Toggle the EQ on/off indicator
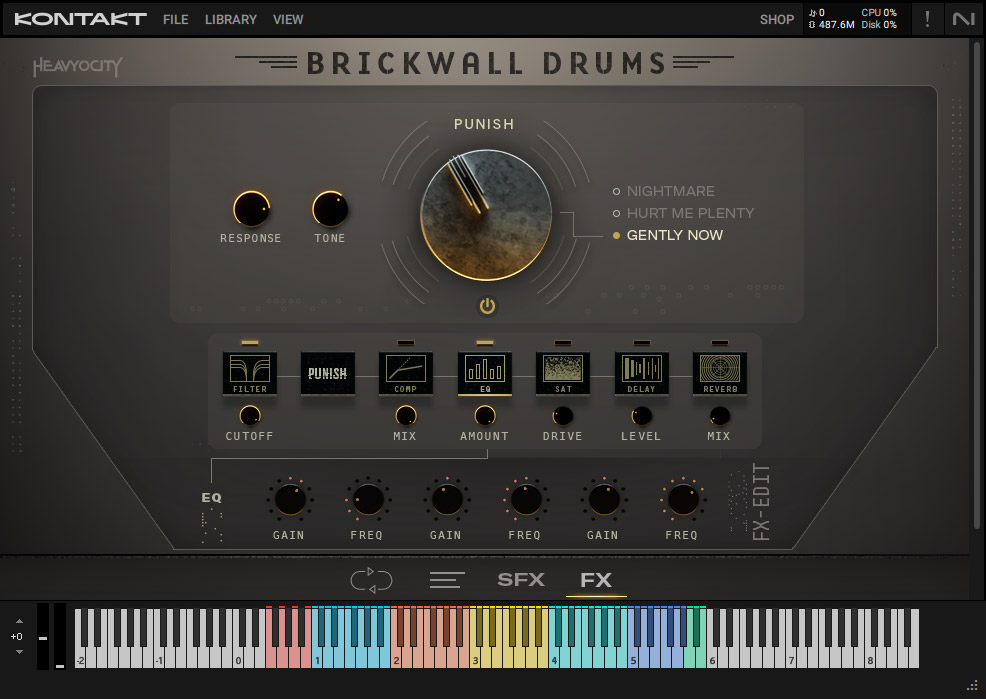The height and width of the screenshot is (699, 986). (485, 343)
